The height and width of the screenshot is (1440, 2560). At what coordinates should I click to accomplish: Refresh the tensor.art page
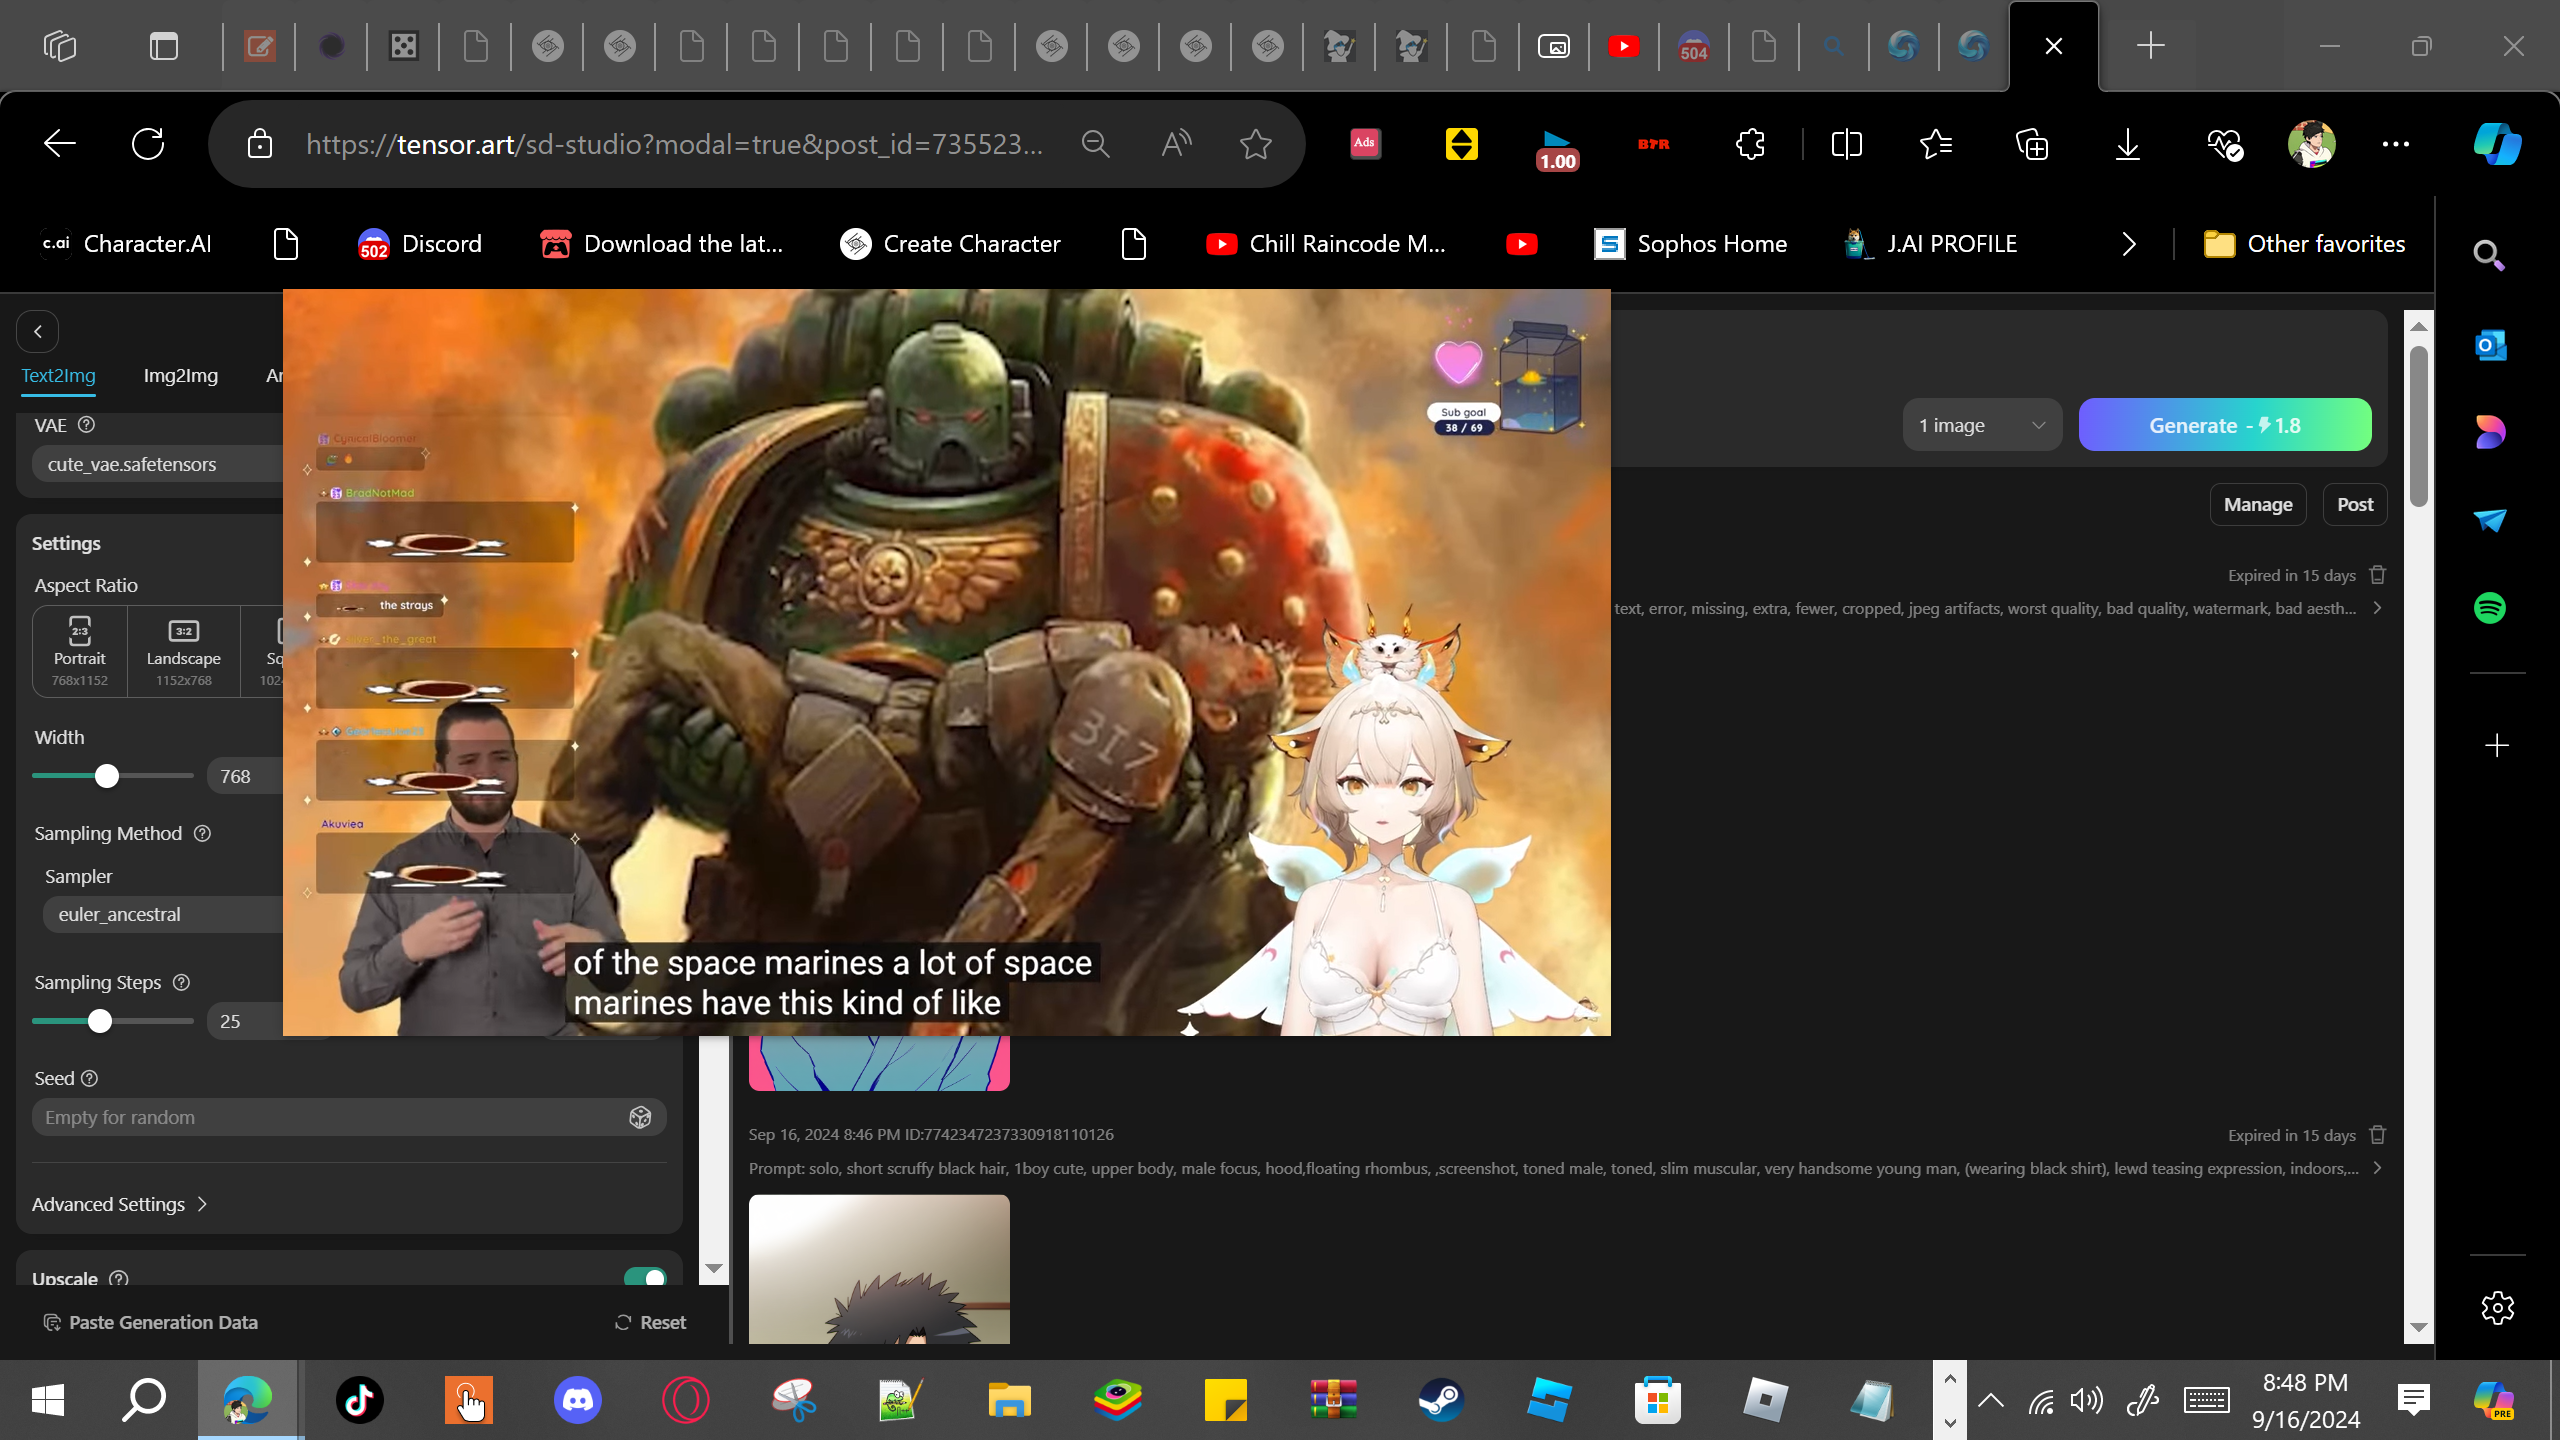click(148, 144)
